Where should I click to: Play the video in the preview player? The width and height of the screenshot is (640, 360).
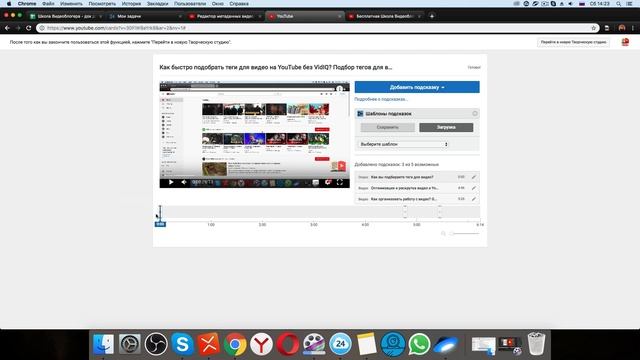pyautogui.click(x=171, y=182)
